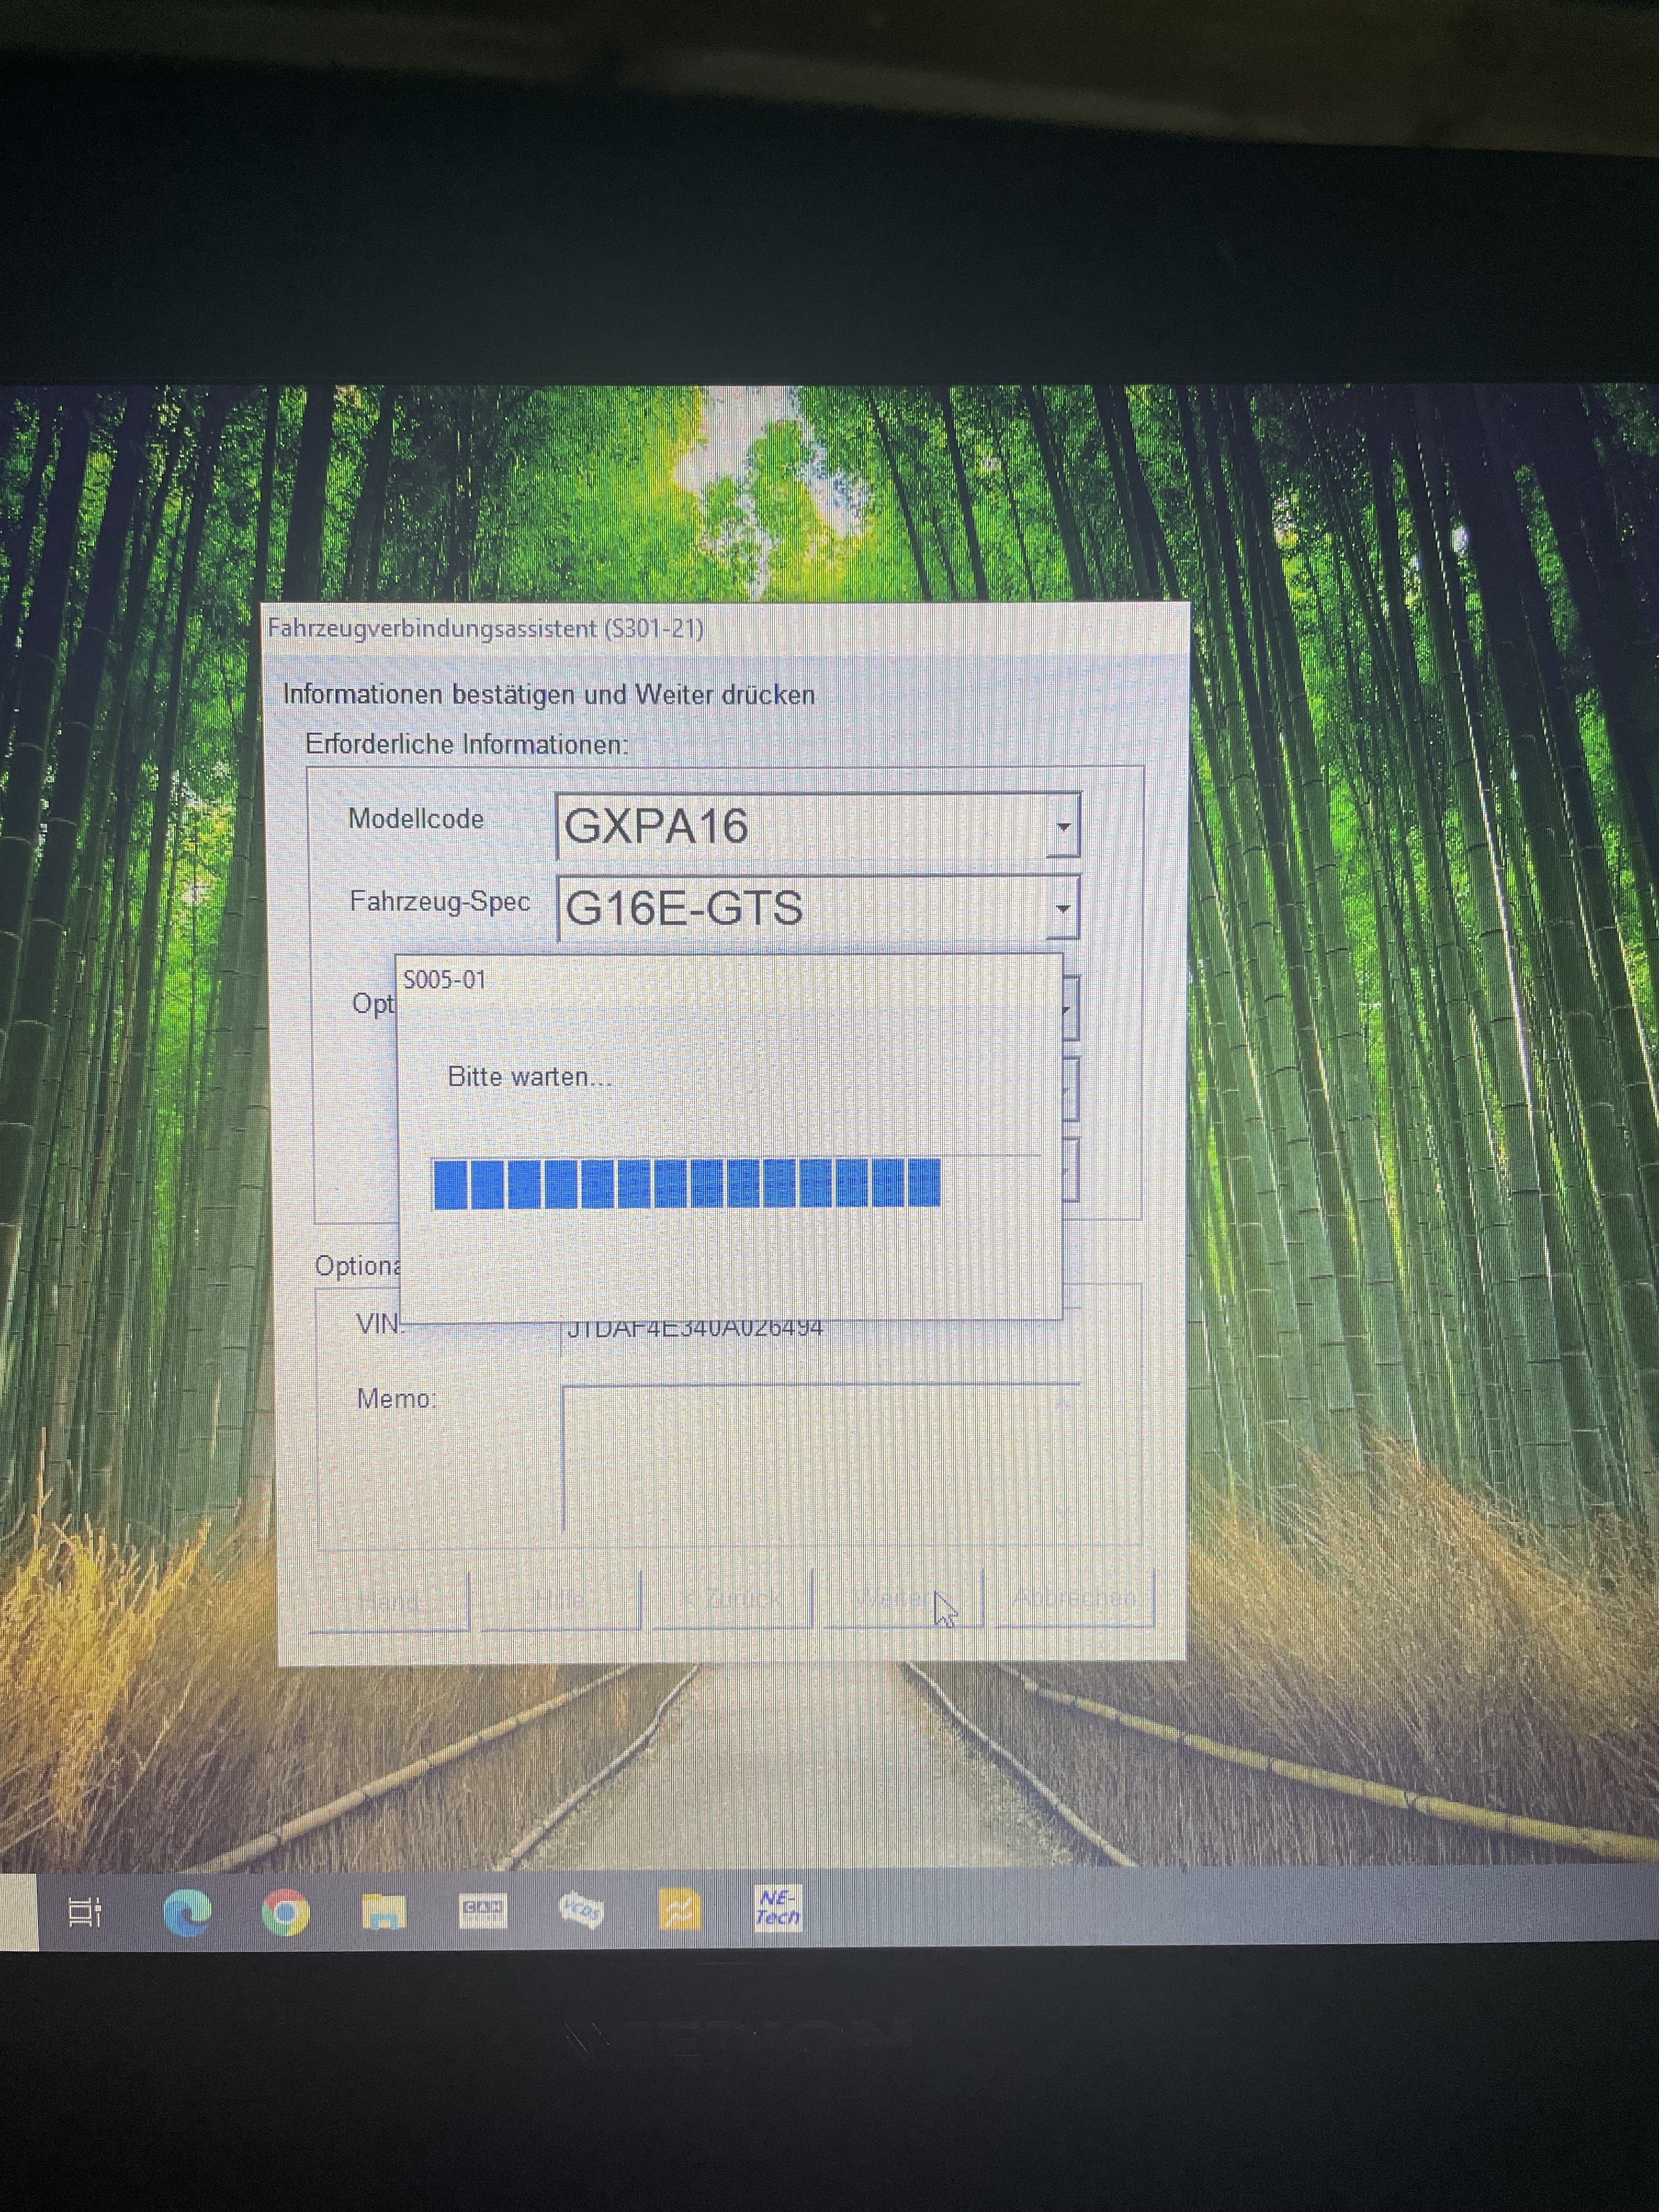The width and height of the screenshot is (1659, 2212).
Task: Open the NE-Tech taskbar icon
Action: [x=777, y=1908]
